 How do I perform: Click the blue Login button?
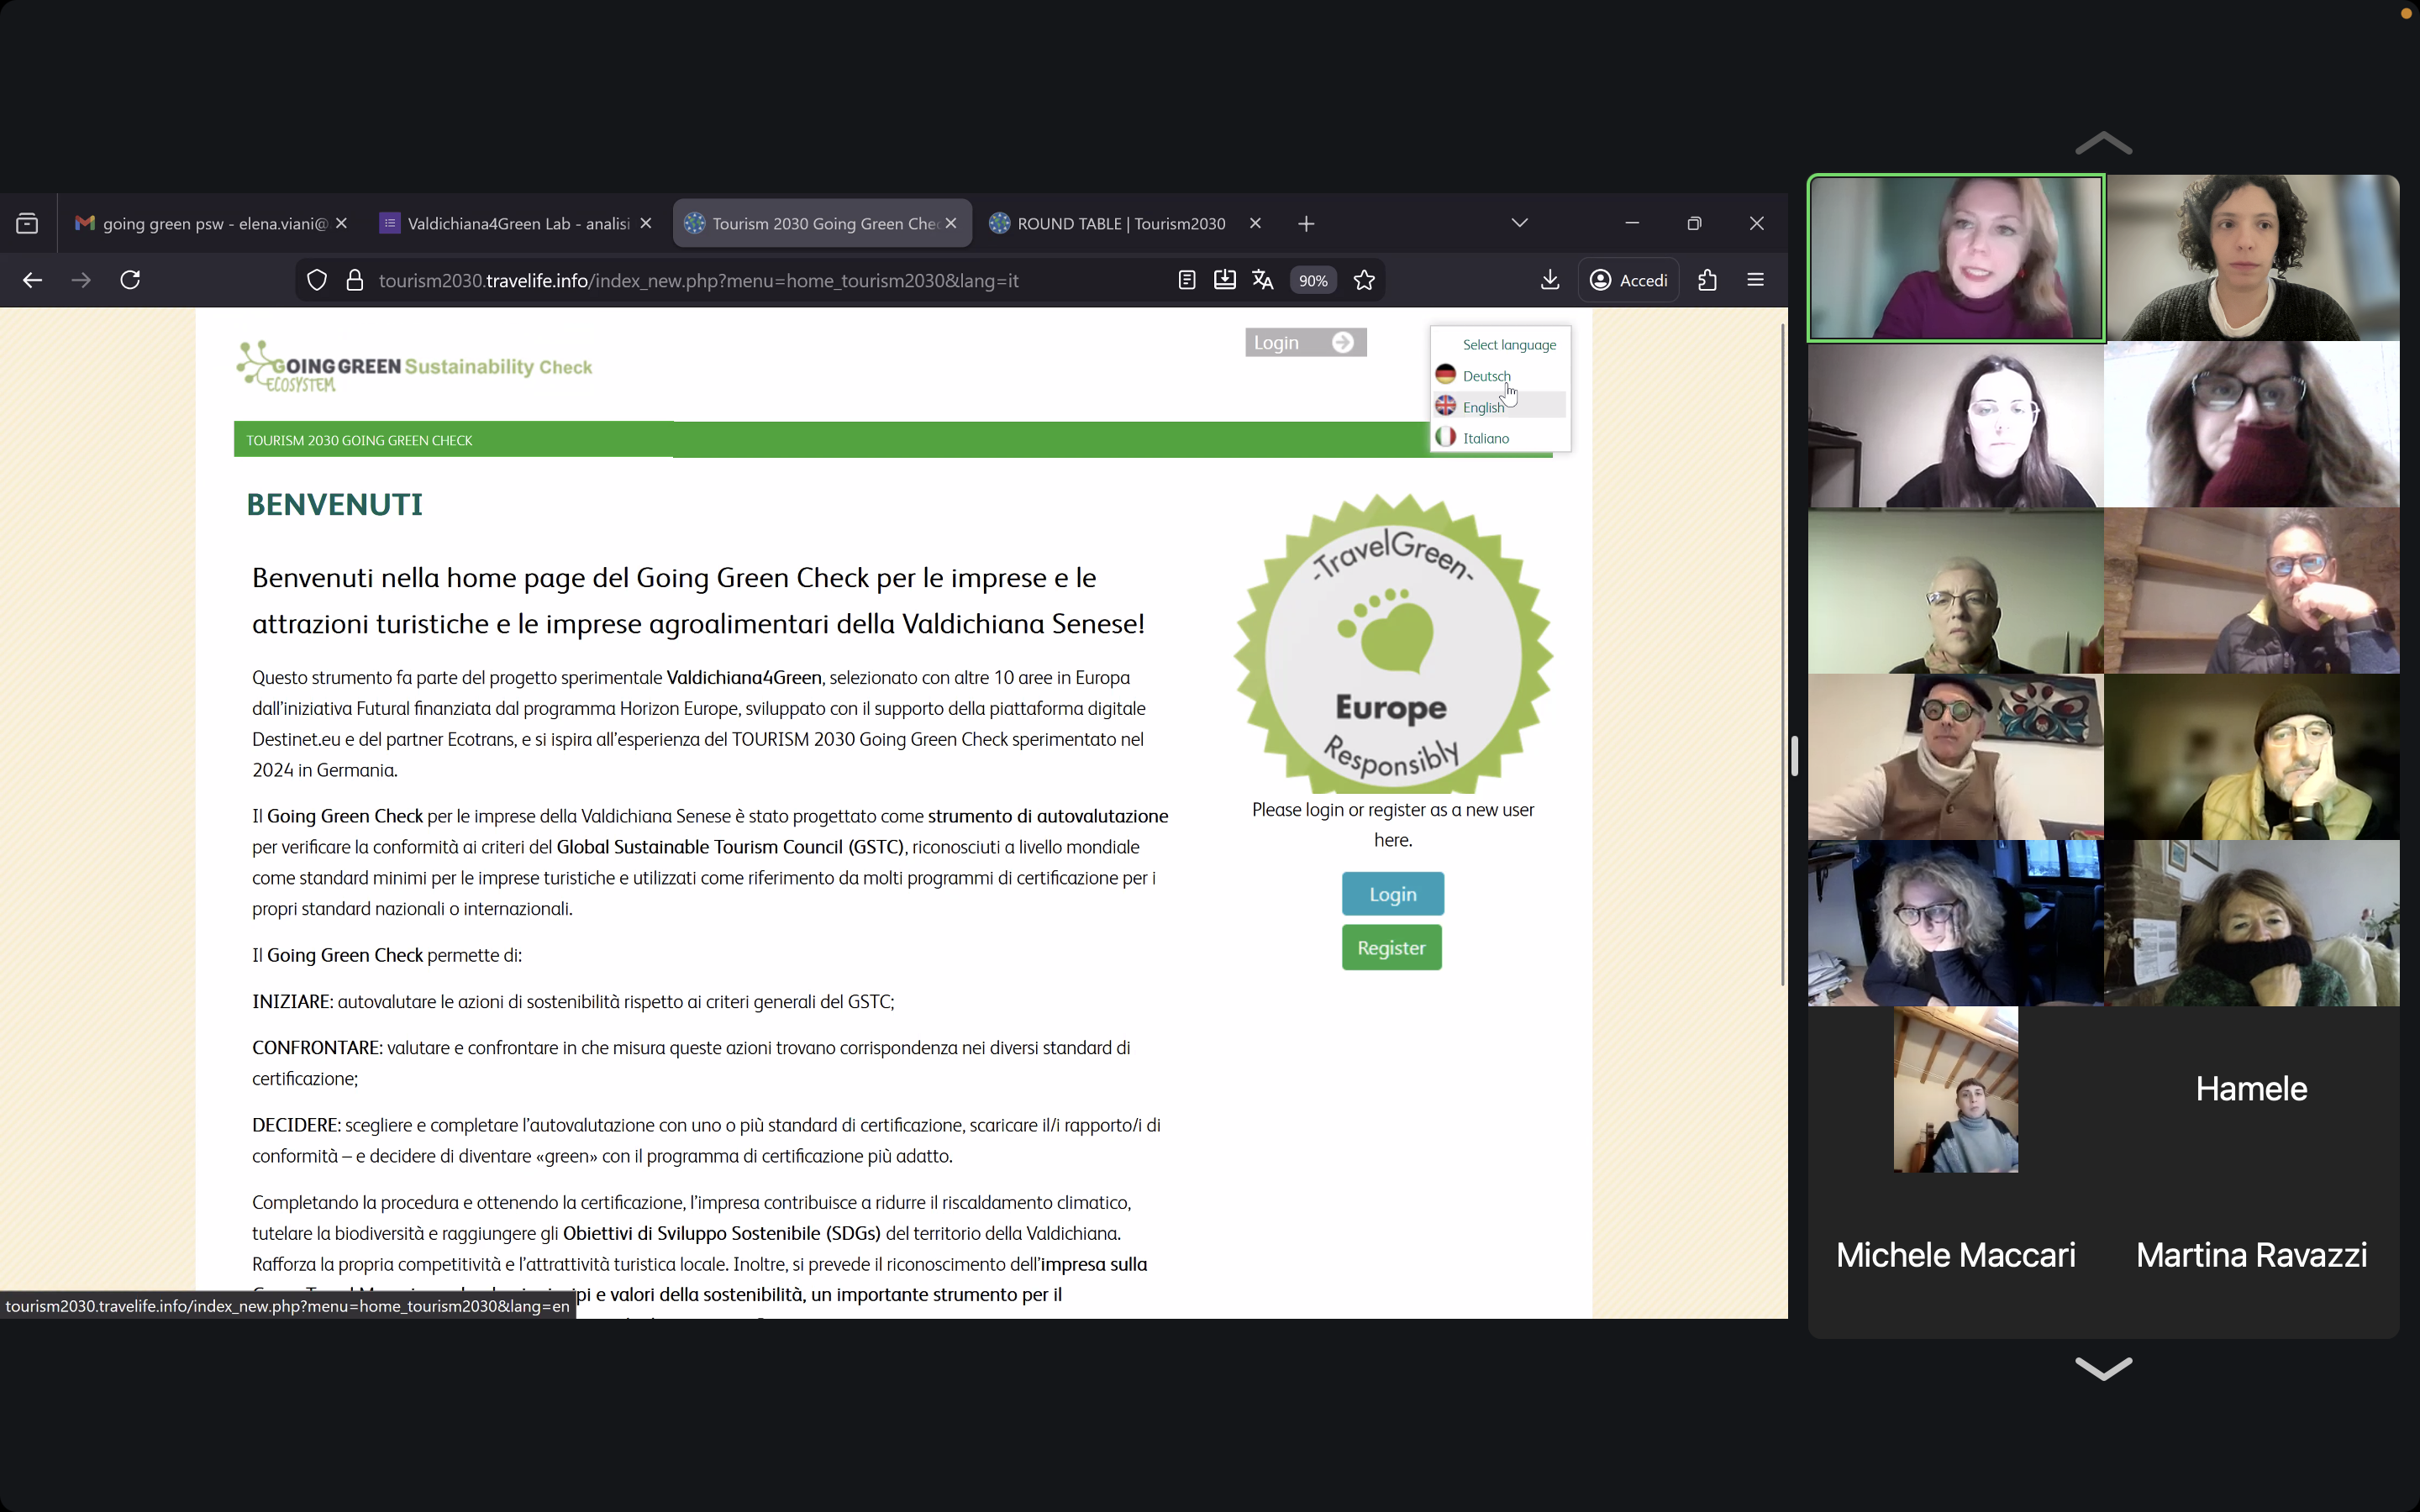pos(1392,894)
